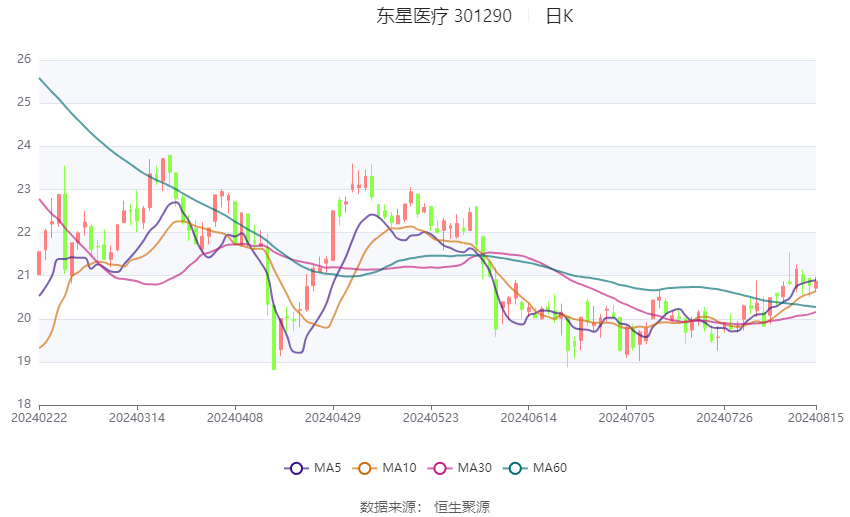This screenshot has height=517, width=850.
Task: Select the 20240429 x-axis date label
Action: 333,418
